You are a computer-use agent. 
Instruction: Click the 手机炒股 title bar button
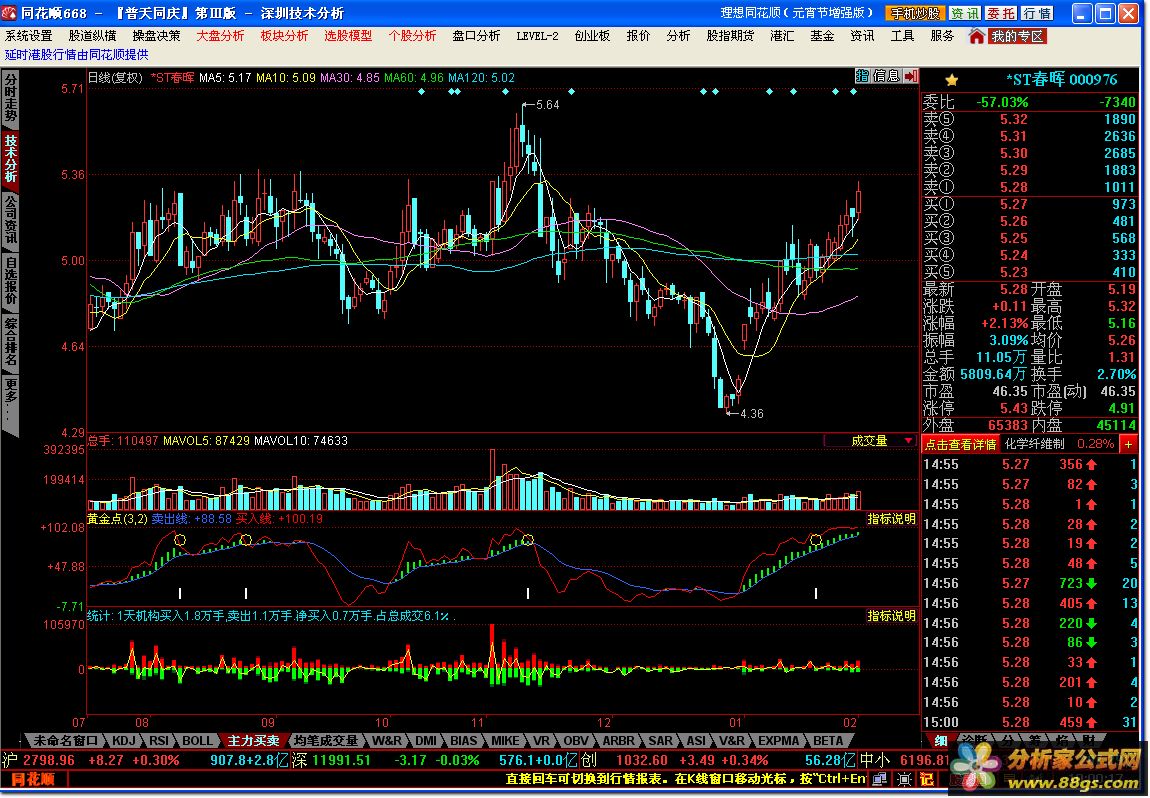coord(915,13)
